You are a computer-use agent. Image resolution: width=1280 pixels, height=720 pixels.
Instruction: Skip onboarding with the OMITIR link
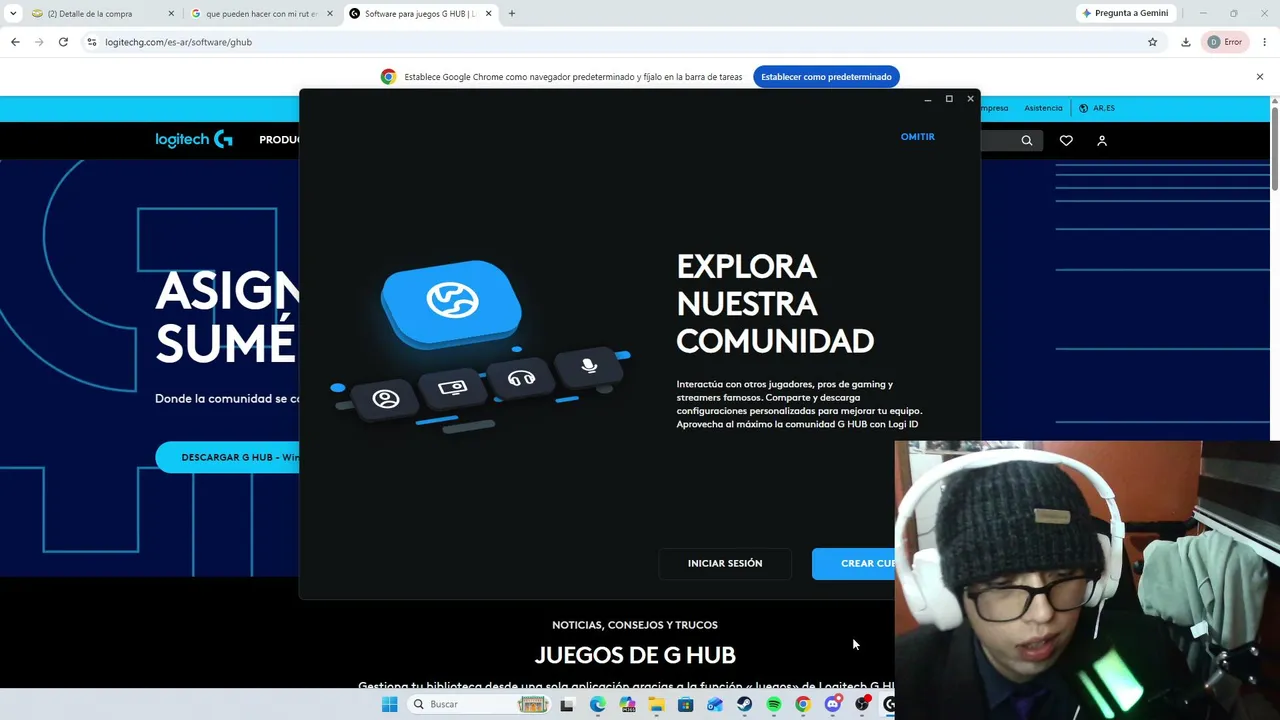pyautogui.click(x=917, y=137)
